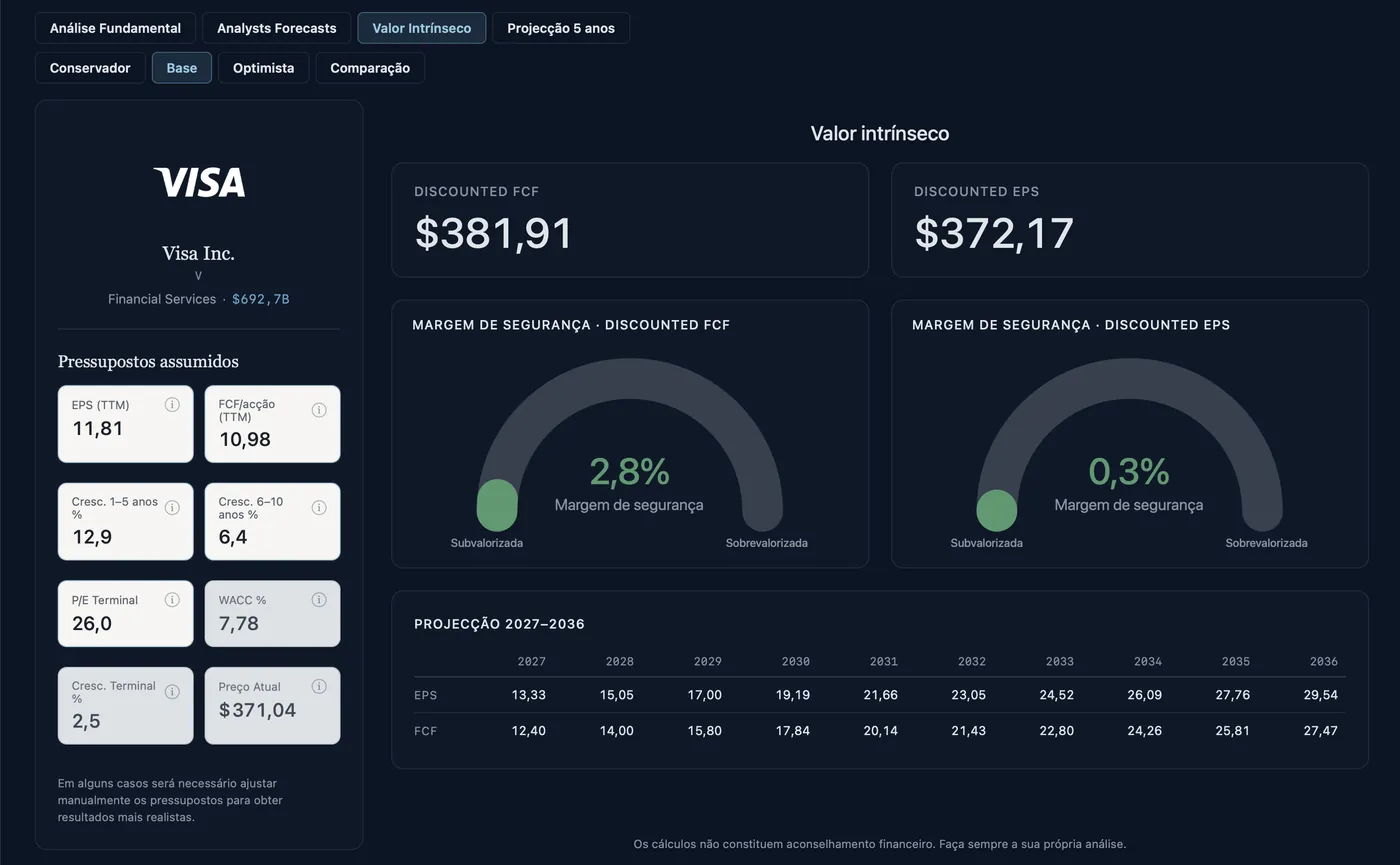Click the 2,8% margem de segurança figure

click(x=629, y=471)
